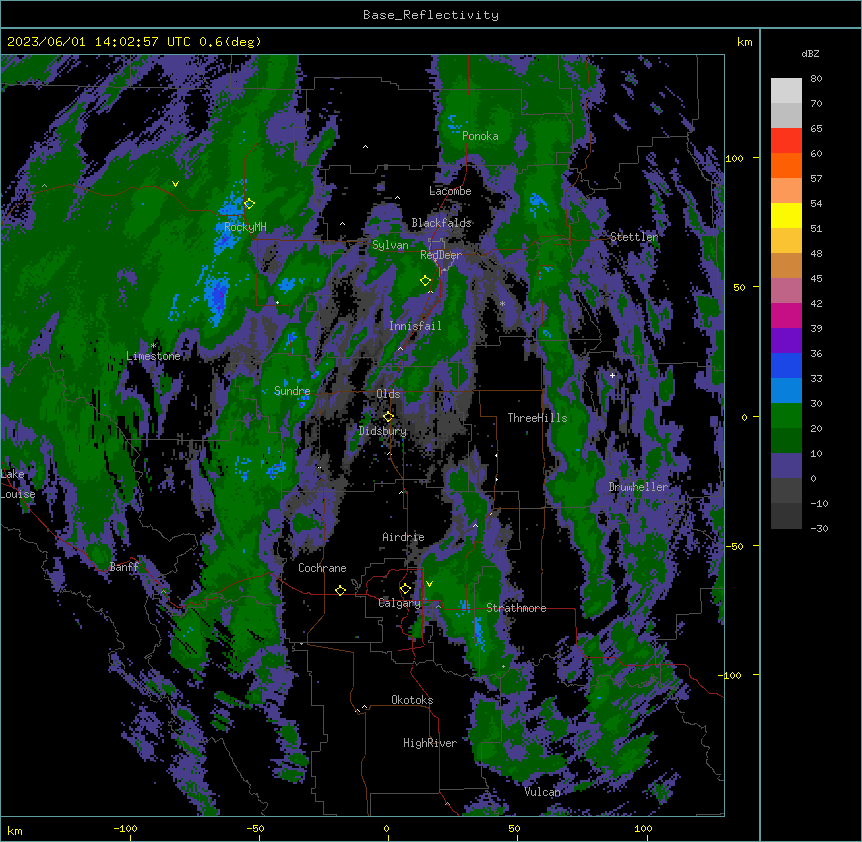Viewport: 862px width, 842px height.
Task: Click the Airdrie city label
Action: click(403, 537)
